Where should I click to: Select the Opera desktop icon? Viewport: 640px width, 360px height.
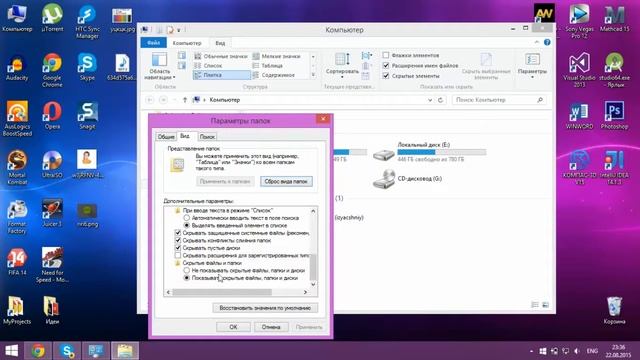coord(52,116)
